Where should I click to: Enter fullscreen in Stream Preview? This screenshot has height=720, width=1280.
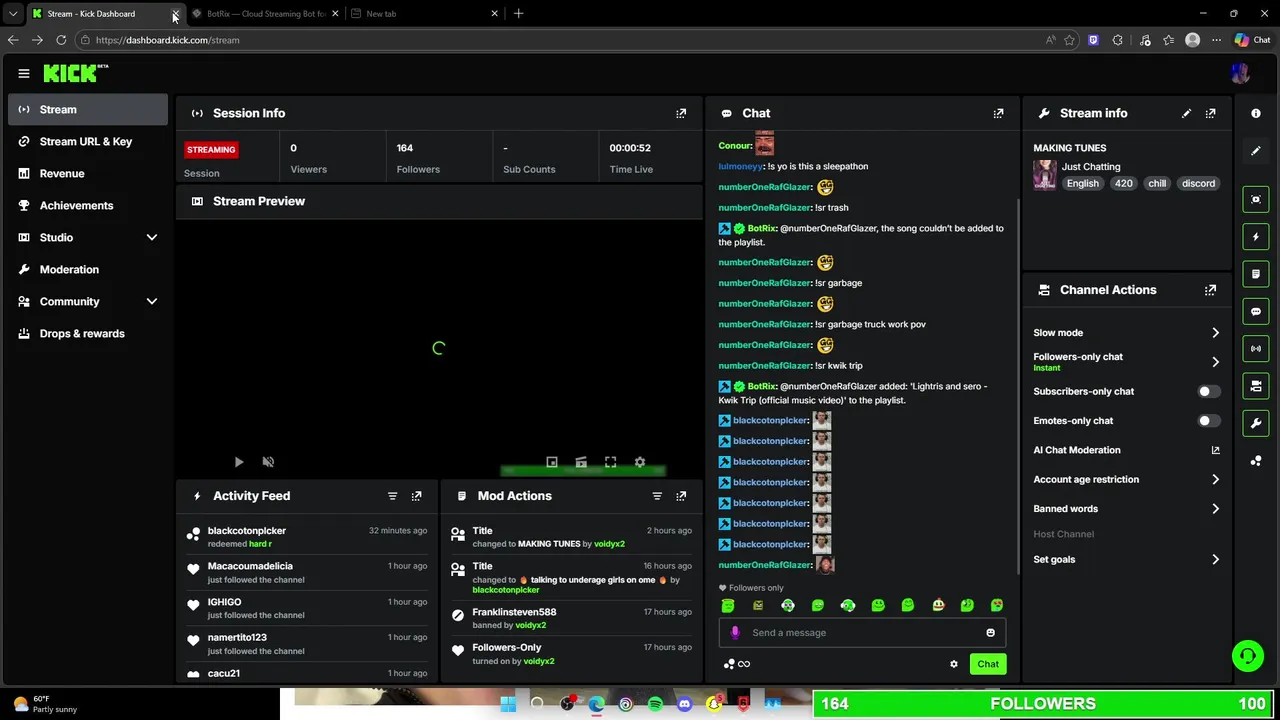[610, 462]
